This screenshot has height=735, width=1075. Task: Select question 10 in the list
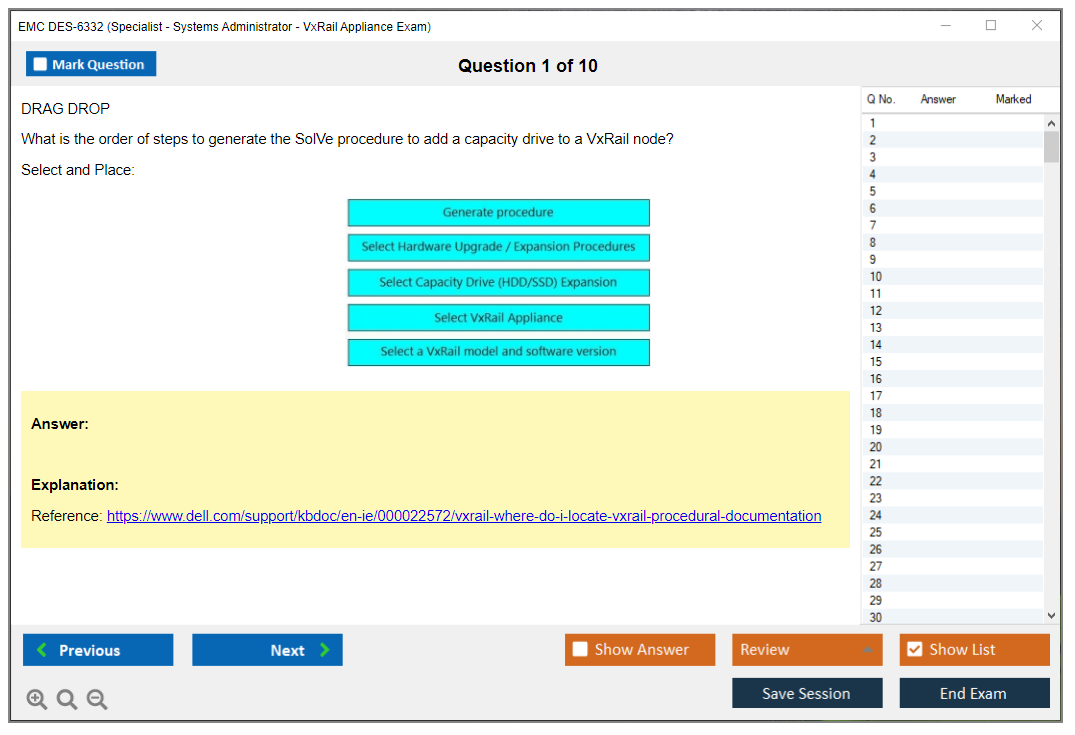point(876,277)
